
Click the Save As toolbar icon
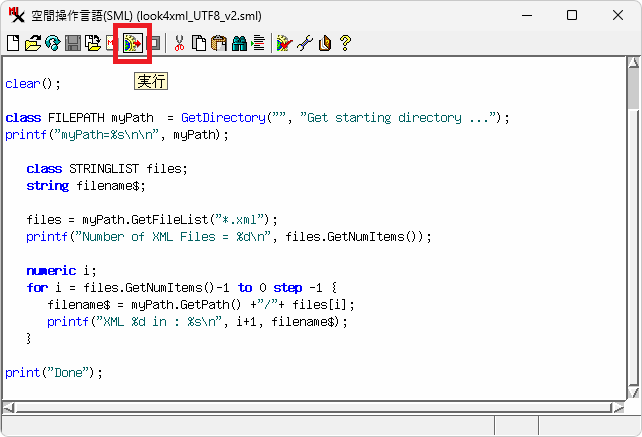coord(92,43)
